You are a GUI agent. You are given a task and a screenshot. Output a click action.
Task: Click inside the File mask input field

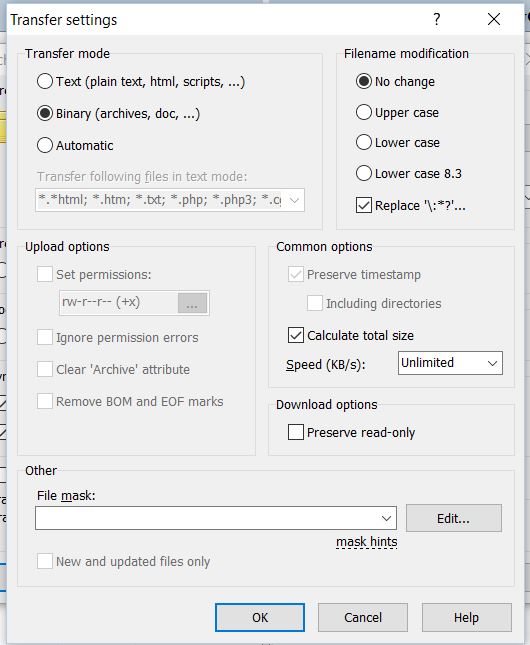(x=207, y=518)
